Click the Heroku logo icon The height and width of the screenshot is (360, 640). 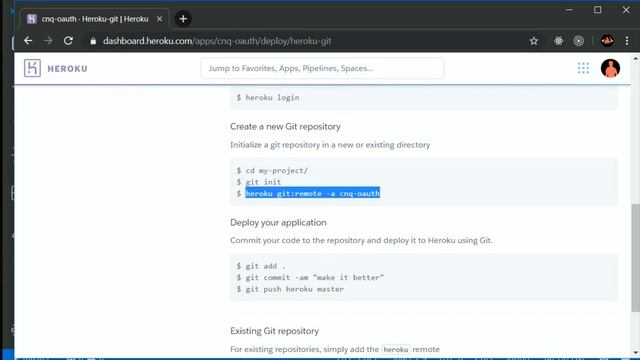pyautogui.click(x=32, y=68)
